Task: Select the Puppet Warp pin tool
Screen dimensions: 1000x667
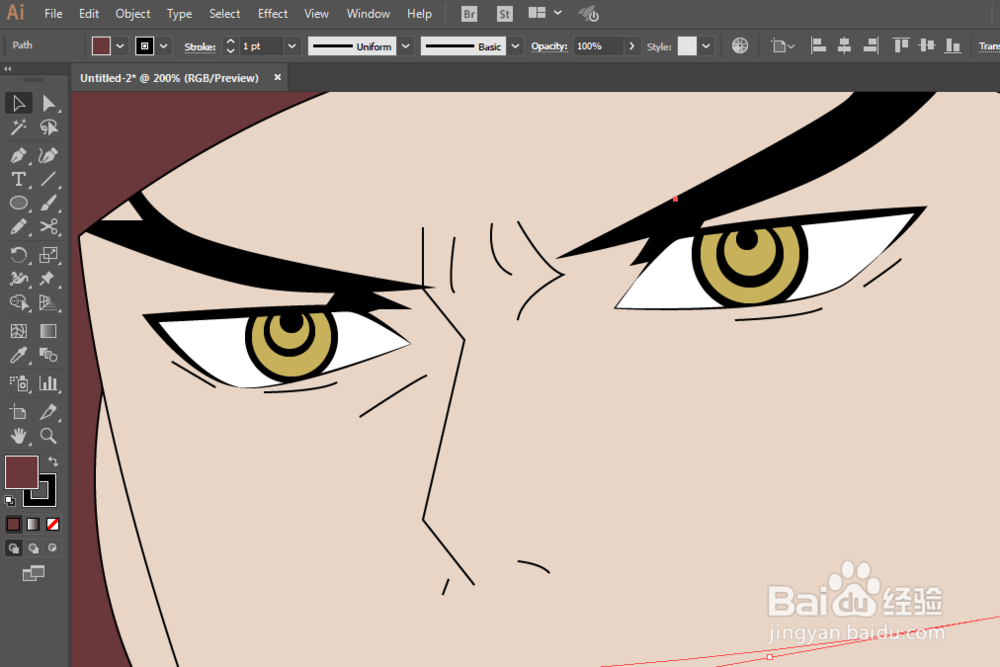Action: [x=48, y=279]
